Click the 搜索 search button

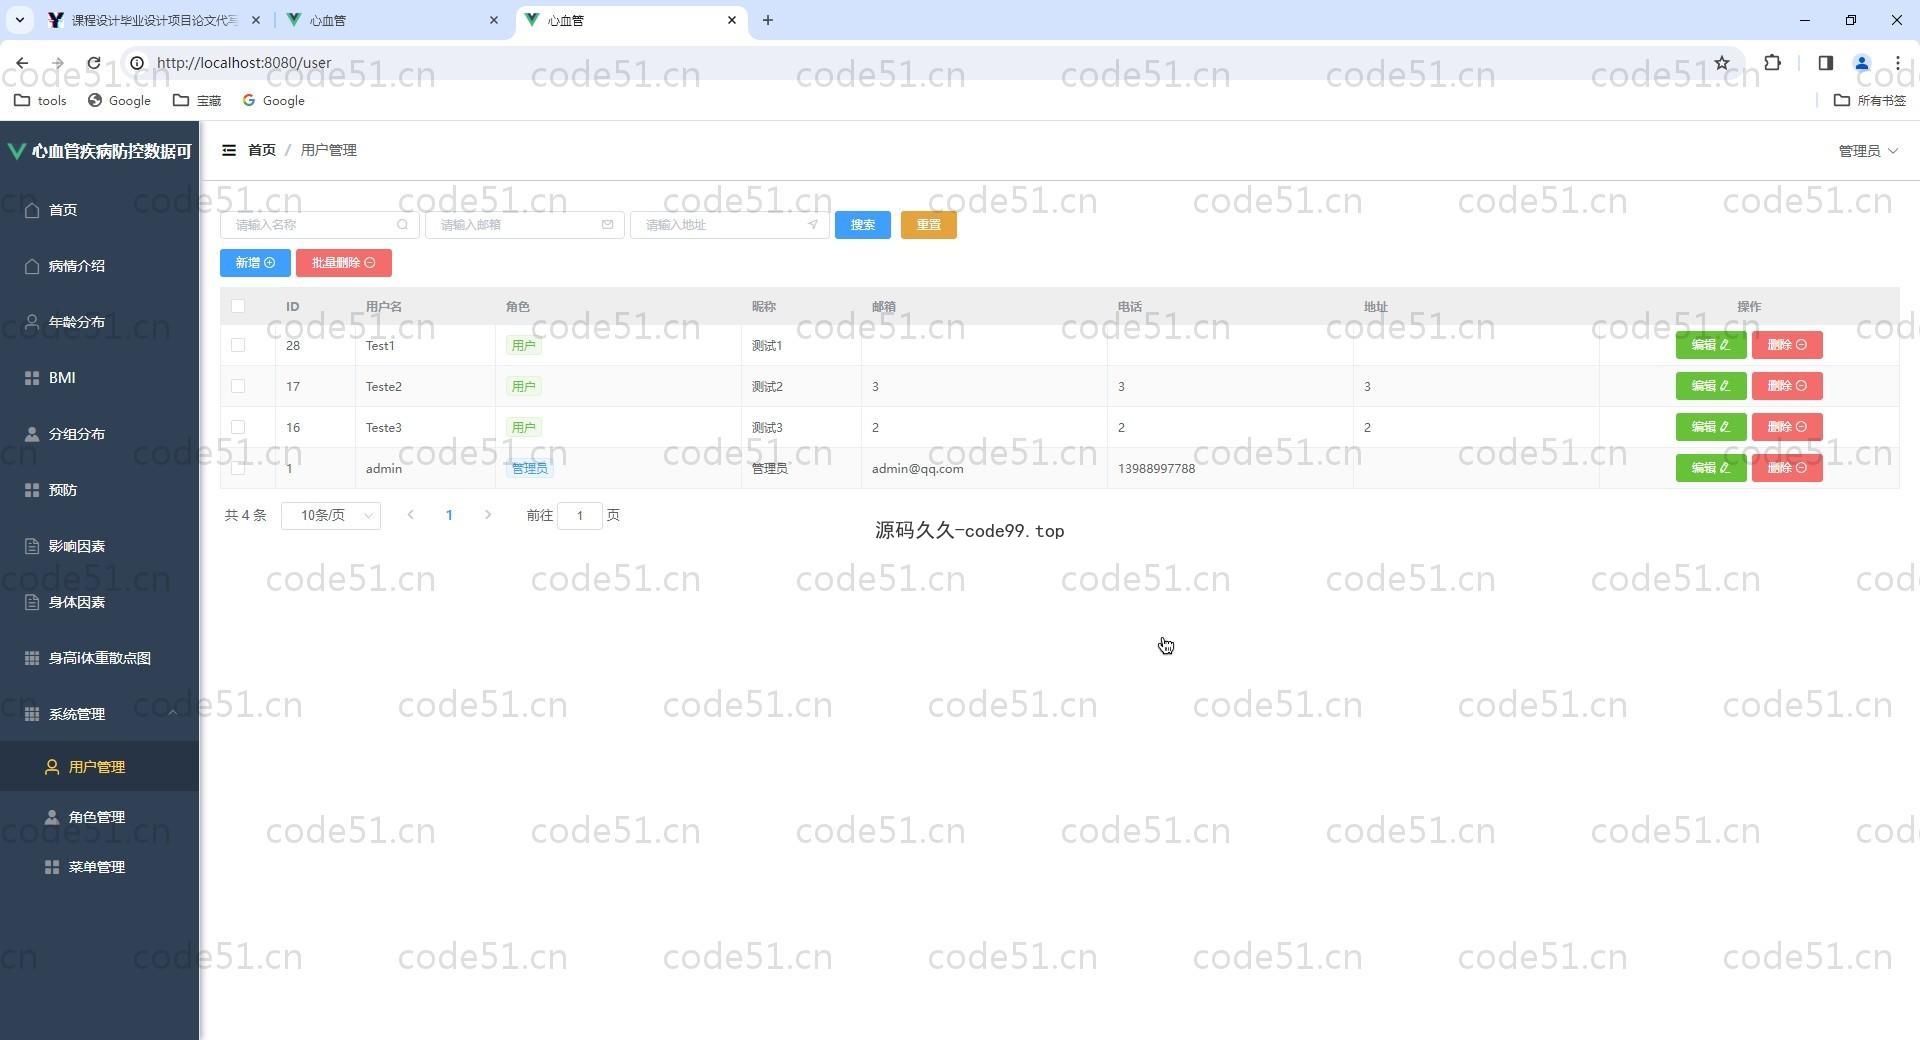tap(862, 225)
